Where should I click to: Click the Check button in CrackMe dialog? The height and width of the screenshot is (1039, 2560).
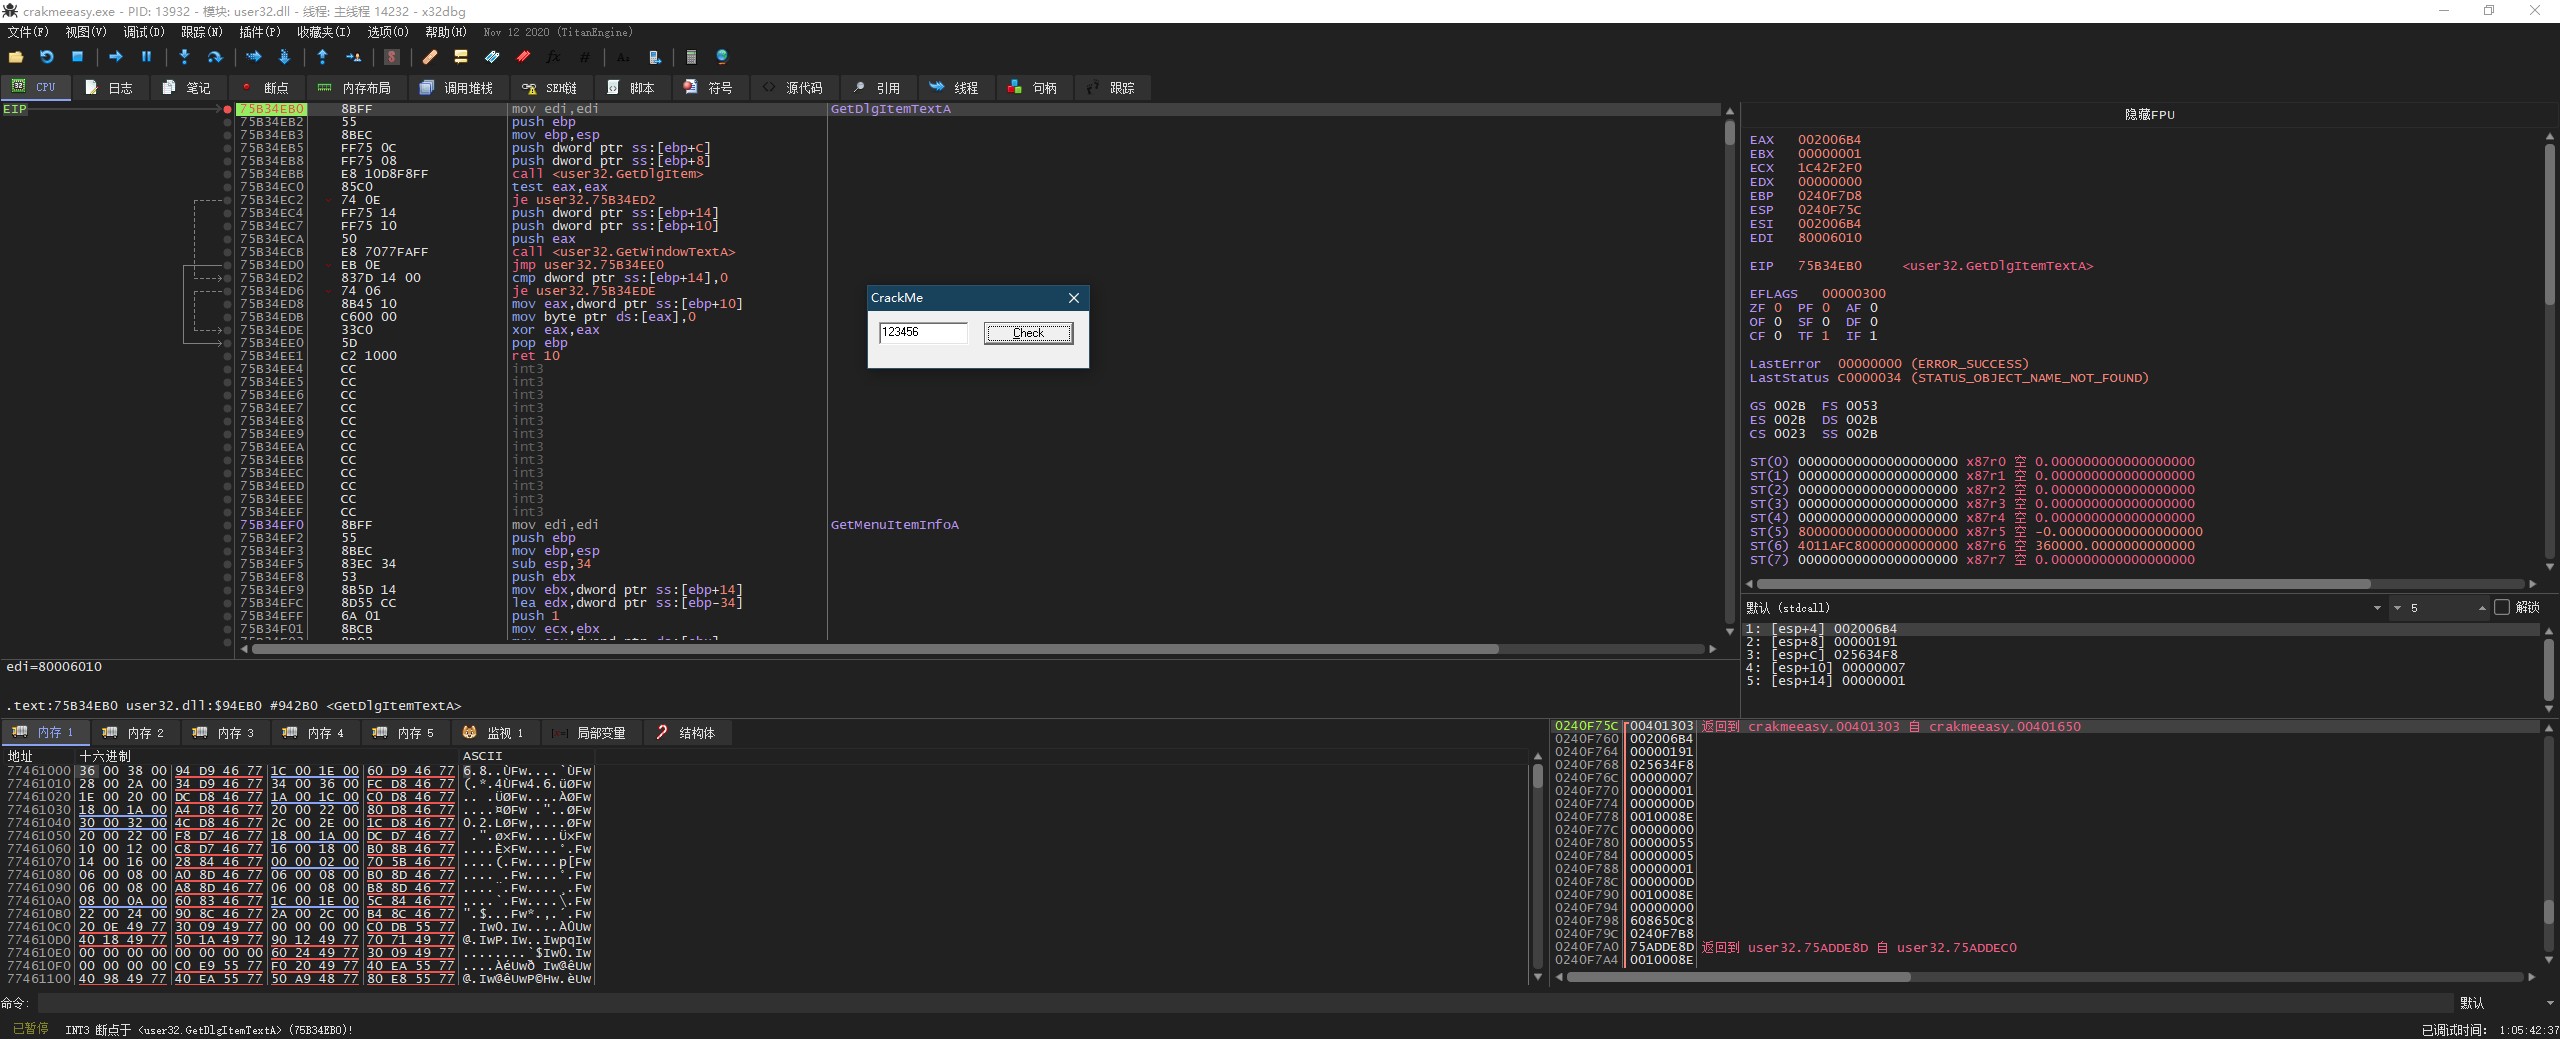(1028, 333)
